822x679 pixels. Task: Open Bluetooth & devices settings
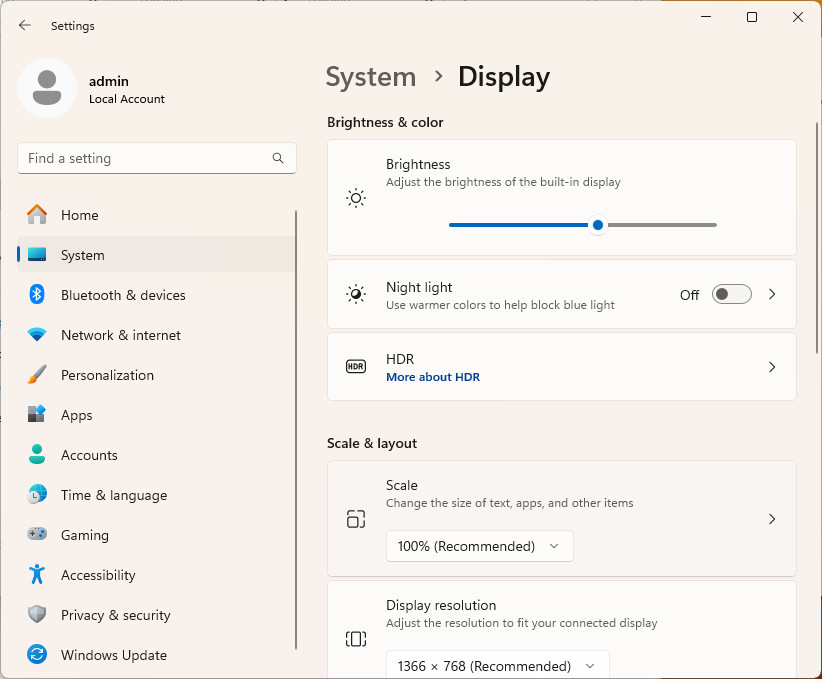point(156,295)
